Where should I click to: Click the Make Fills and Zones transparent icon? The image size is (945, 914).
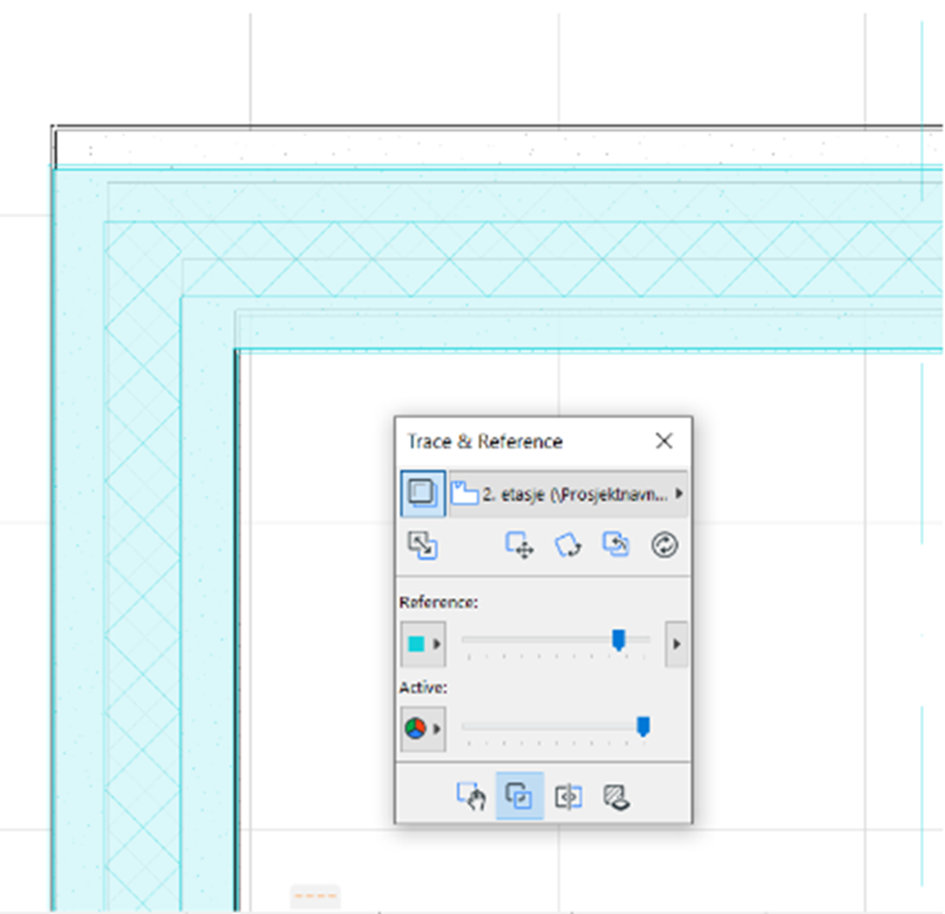[x=617, y=797]
